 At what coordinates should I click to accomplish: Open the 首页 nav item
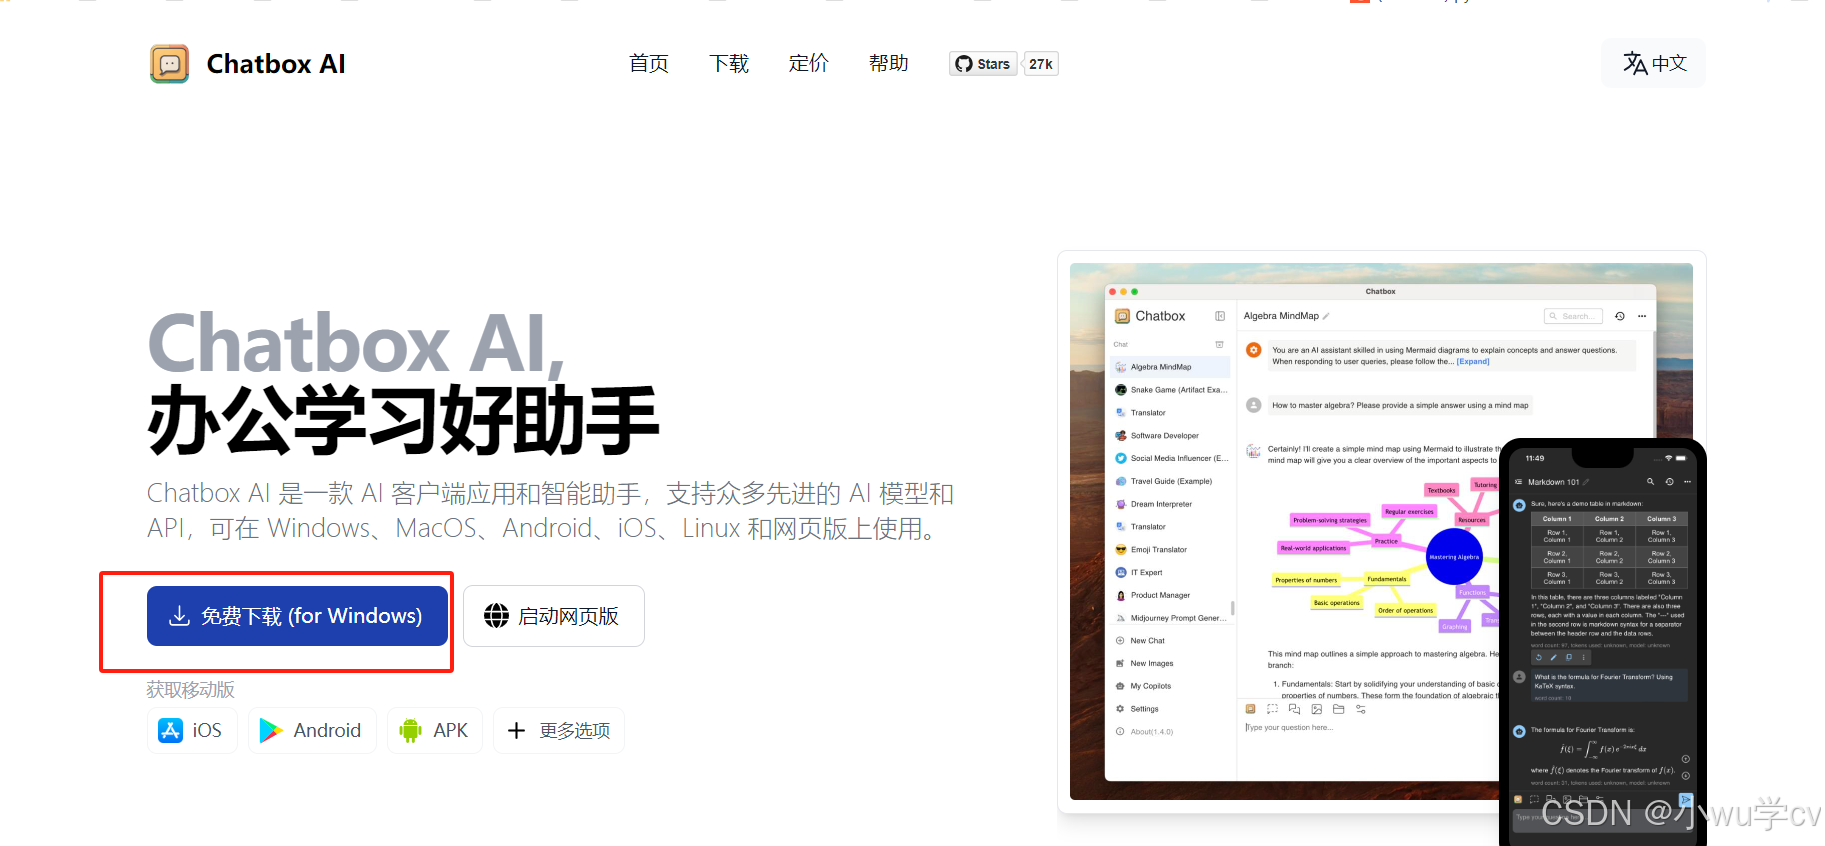(649, 64)
